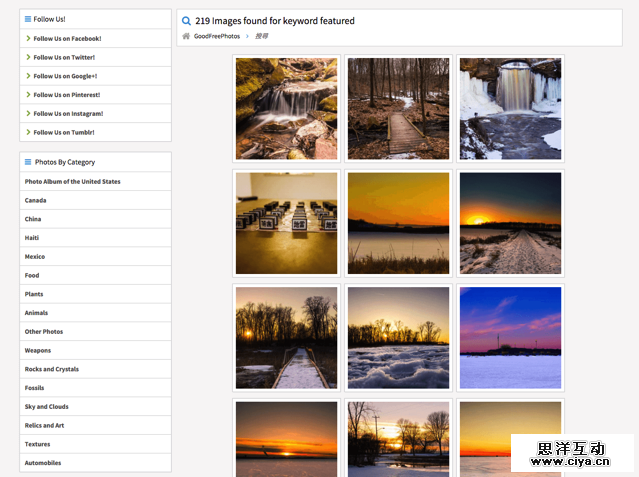
Task: Choose the Weapons category
Action: (38, 350)
